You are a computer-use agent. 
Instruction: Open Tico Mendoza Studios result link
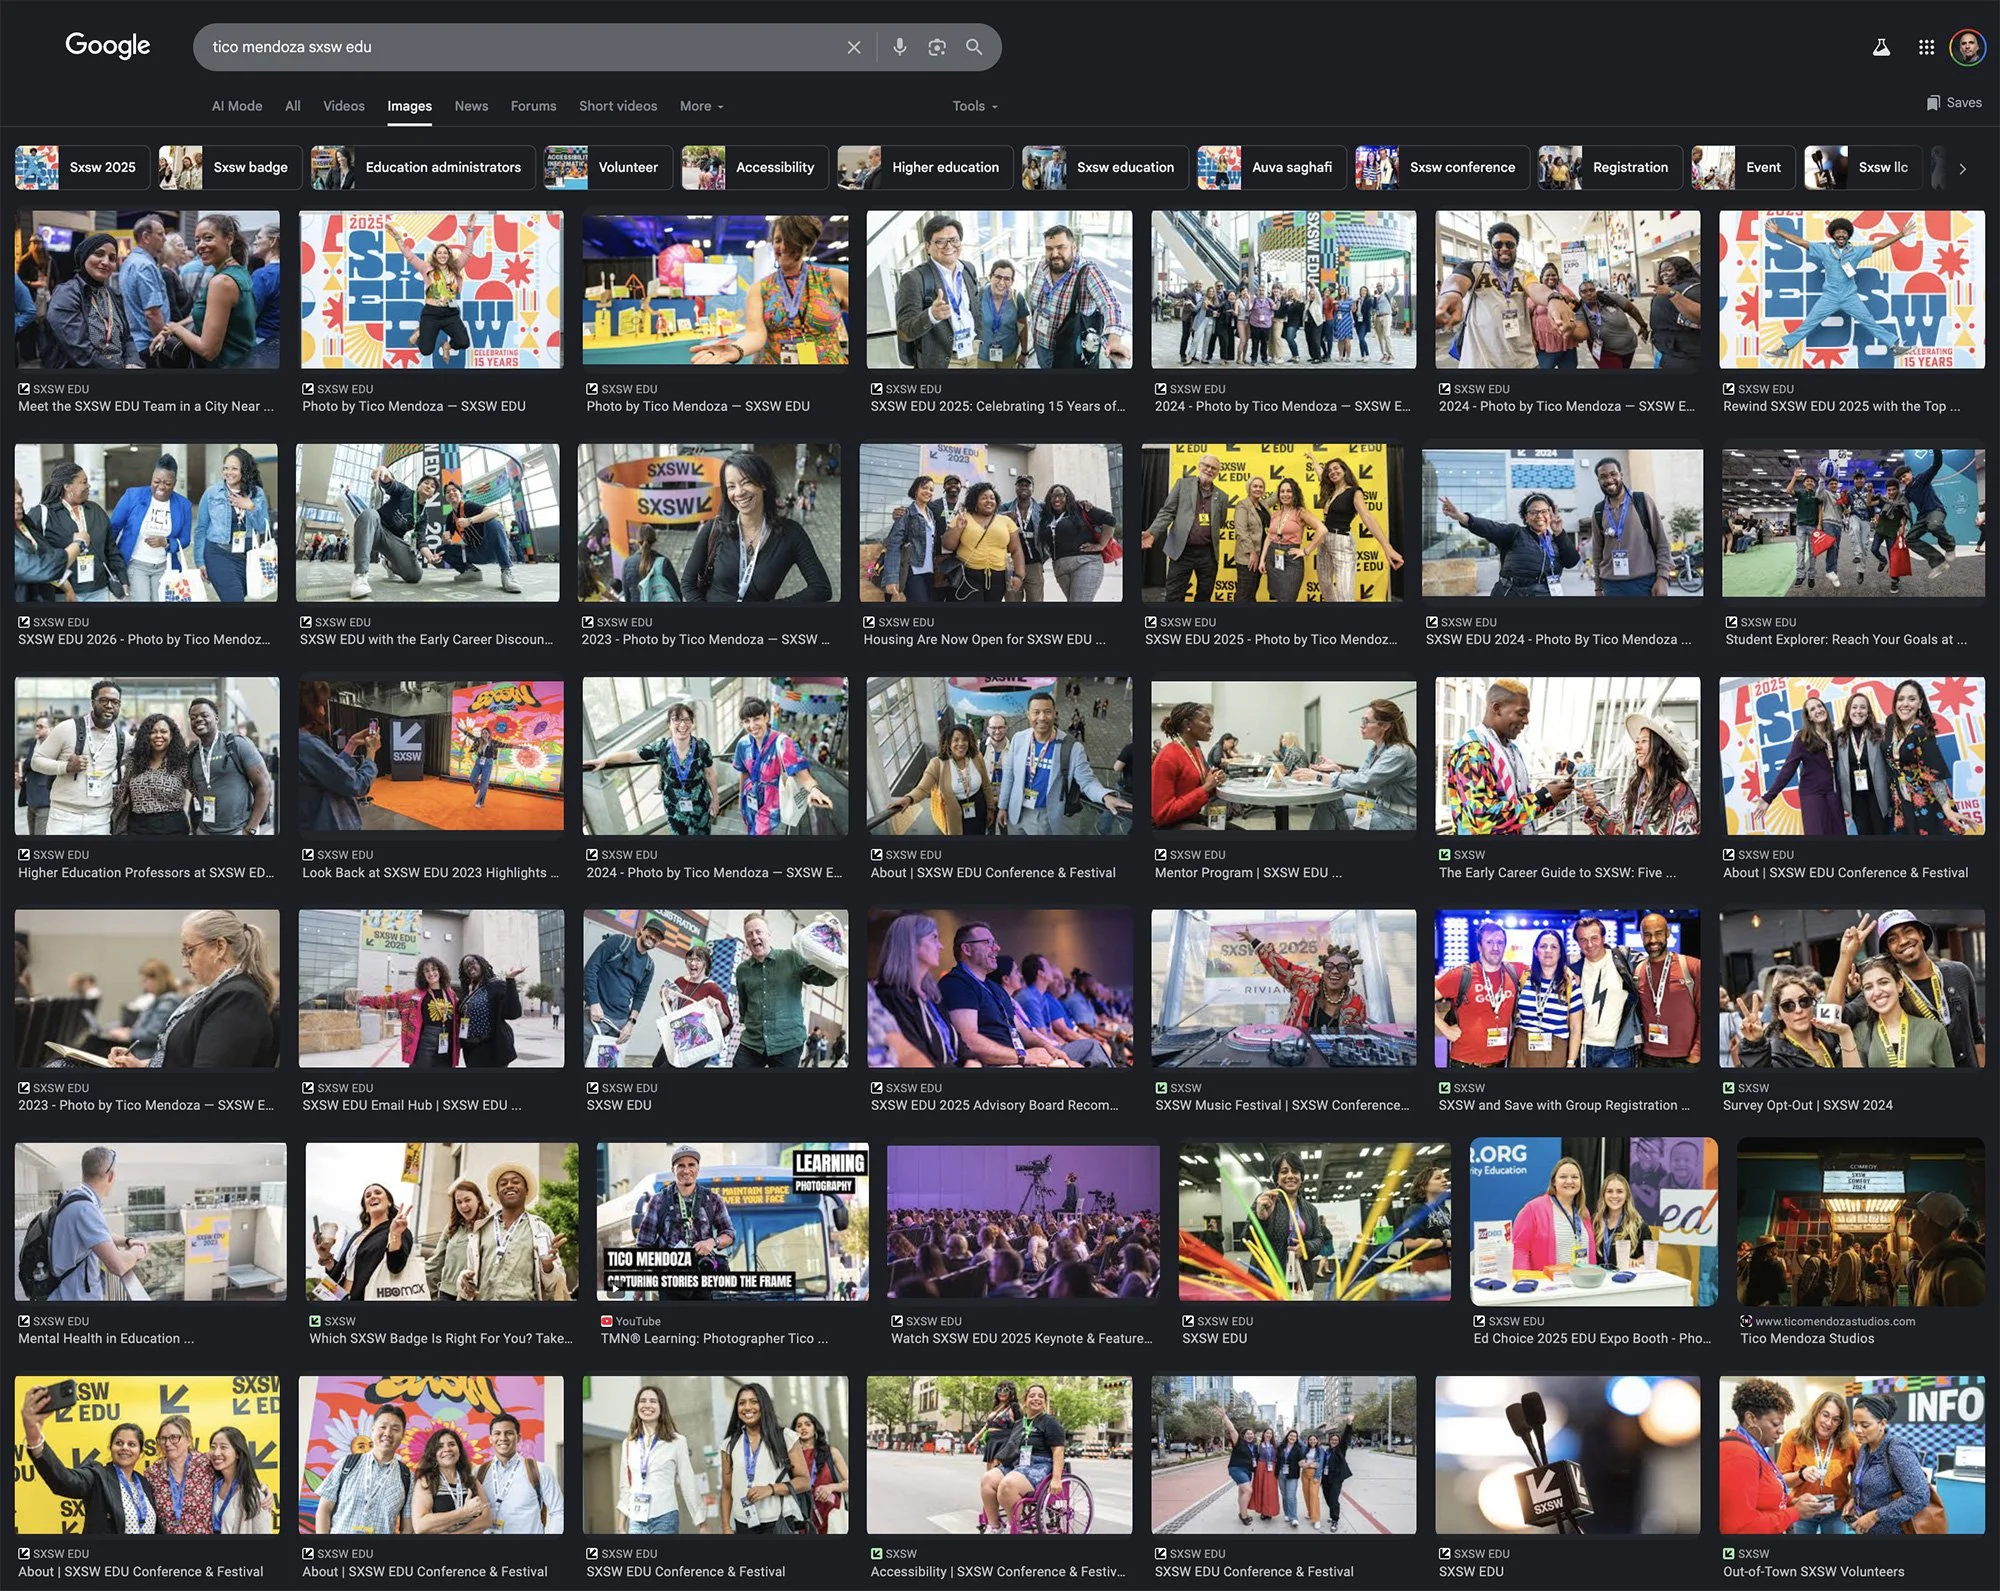(x=1807, y=1338)
